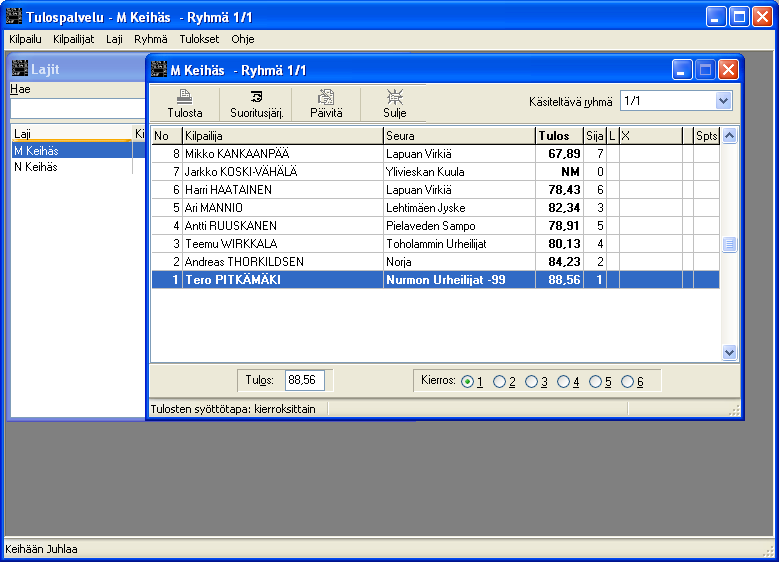Click the Kilpailija column header
This screenshot has height=562, width=779.
click(283, 136)
